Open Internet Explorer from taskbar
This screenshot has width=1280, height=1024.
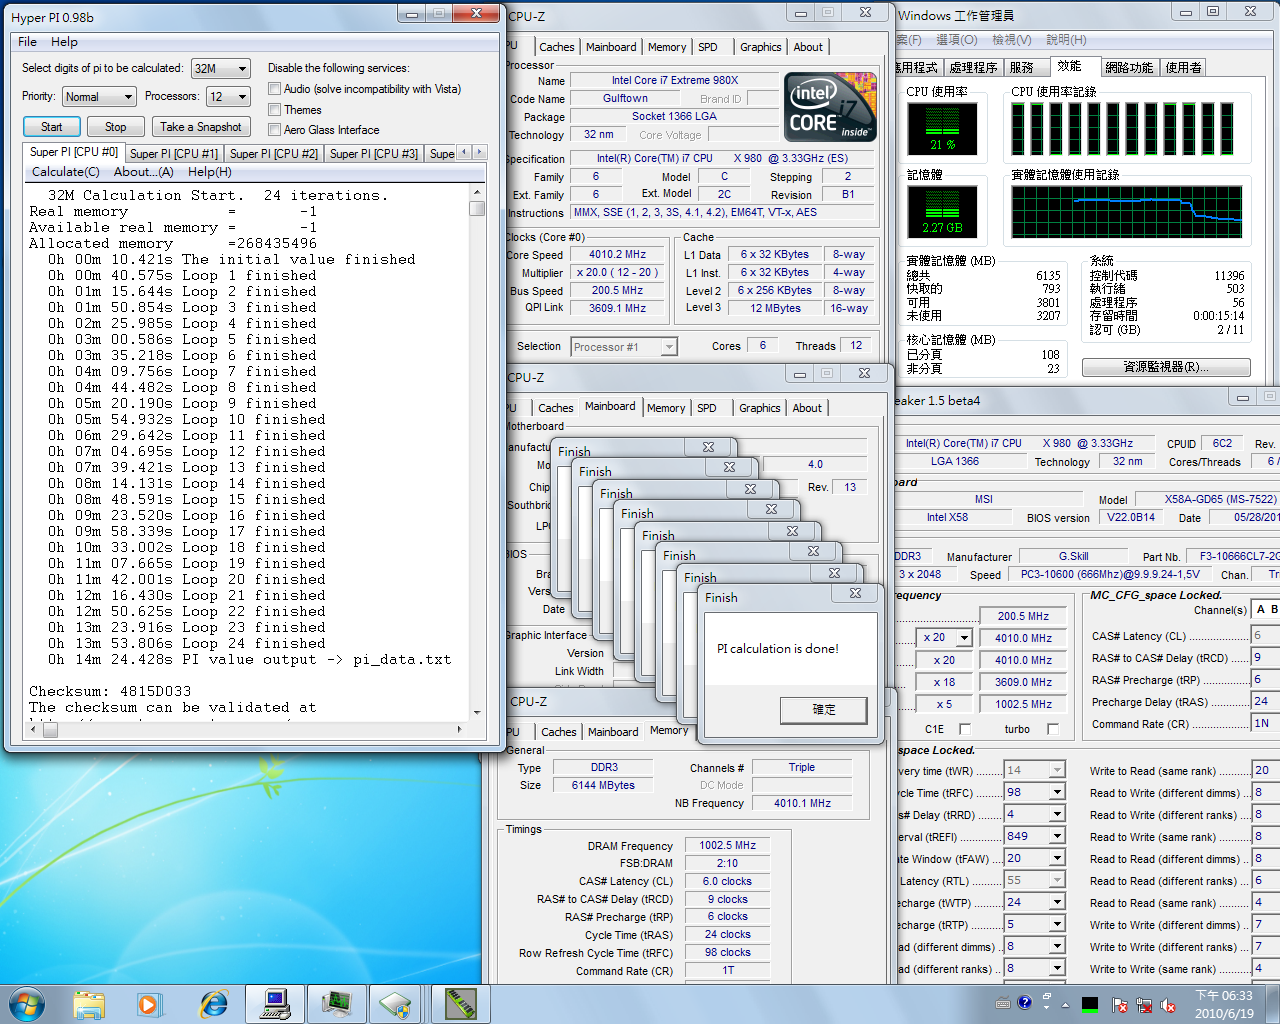213,1004
